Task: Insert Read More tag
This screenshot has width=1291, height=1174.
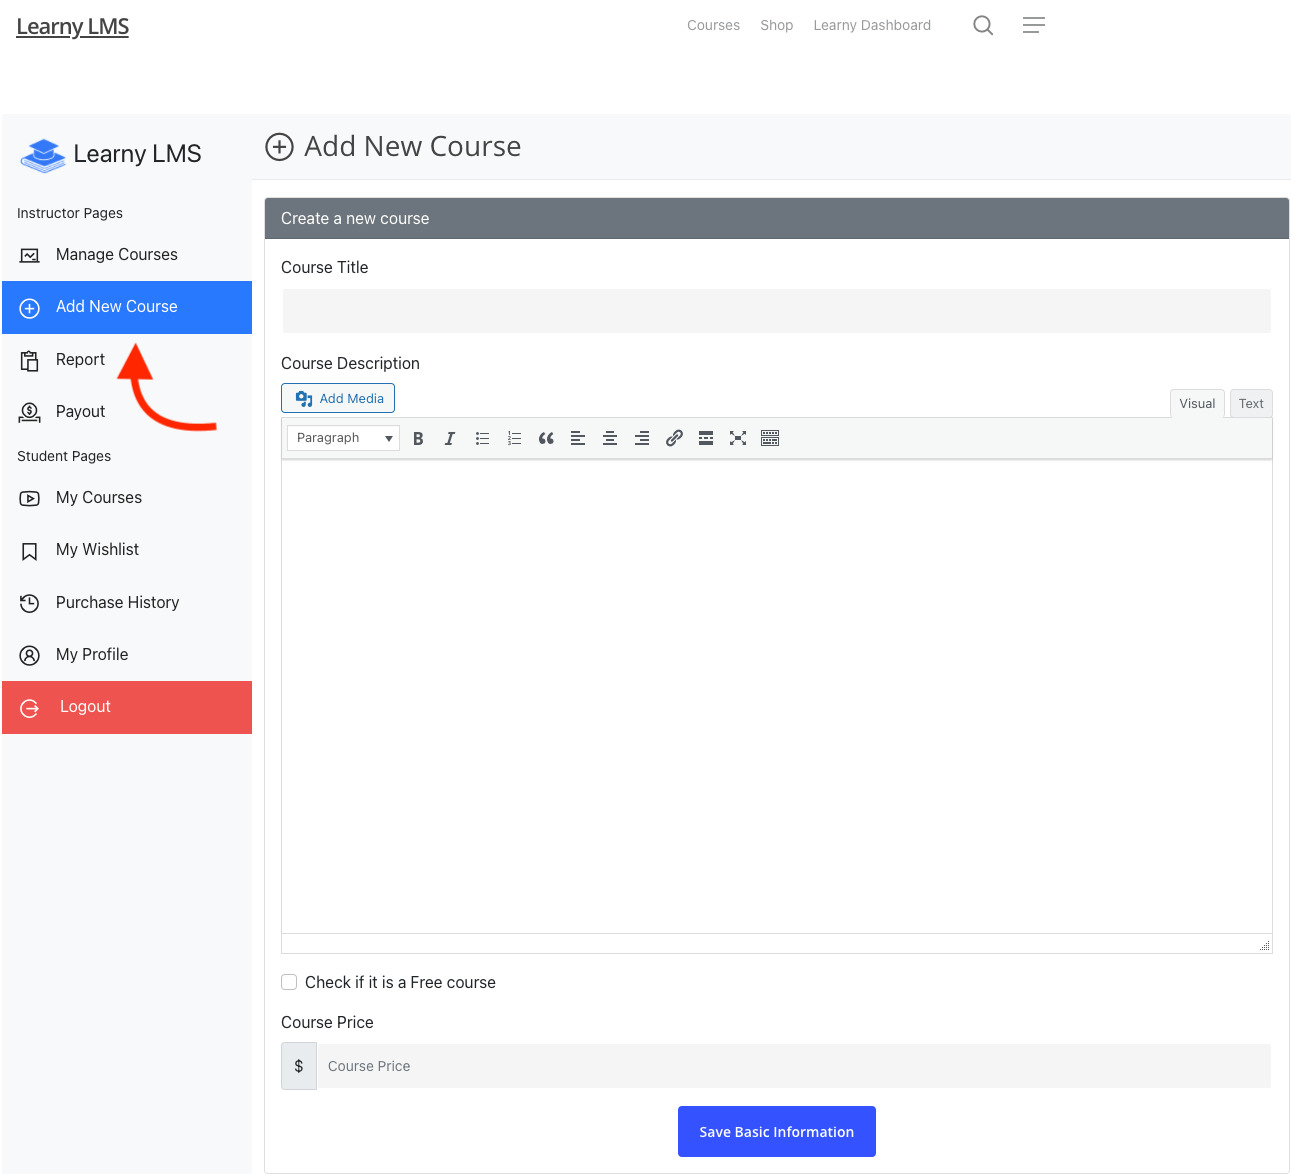Action: (x=706, y=438)
